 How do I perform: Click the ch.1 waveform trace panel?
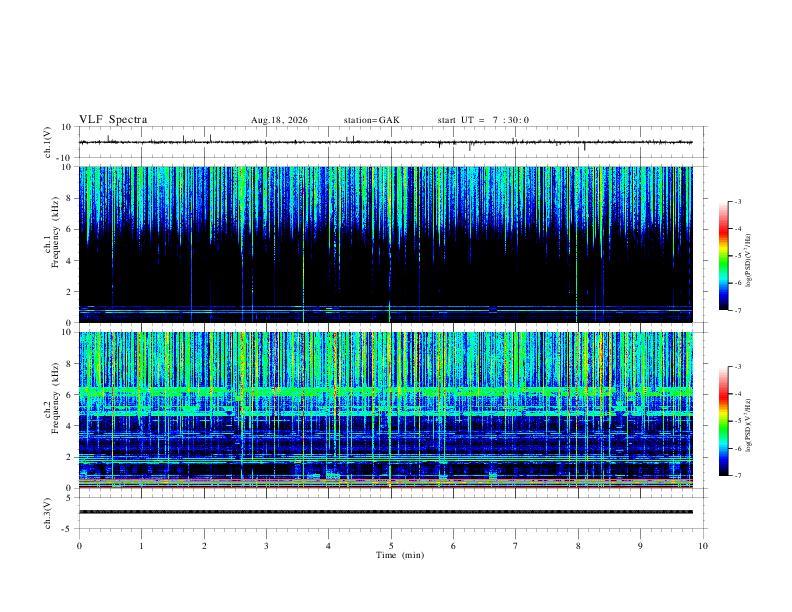(385, 142)
